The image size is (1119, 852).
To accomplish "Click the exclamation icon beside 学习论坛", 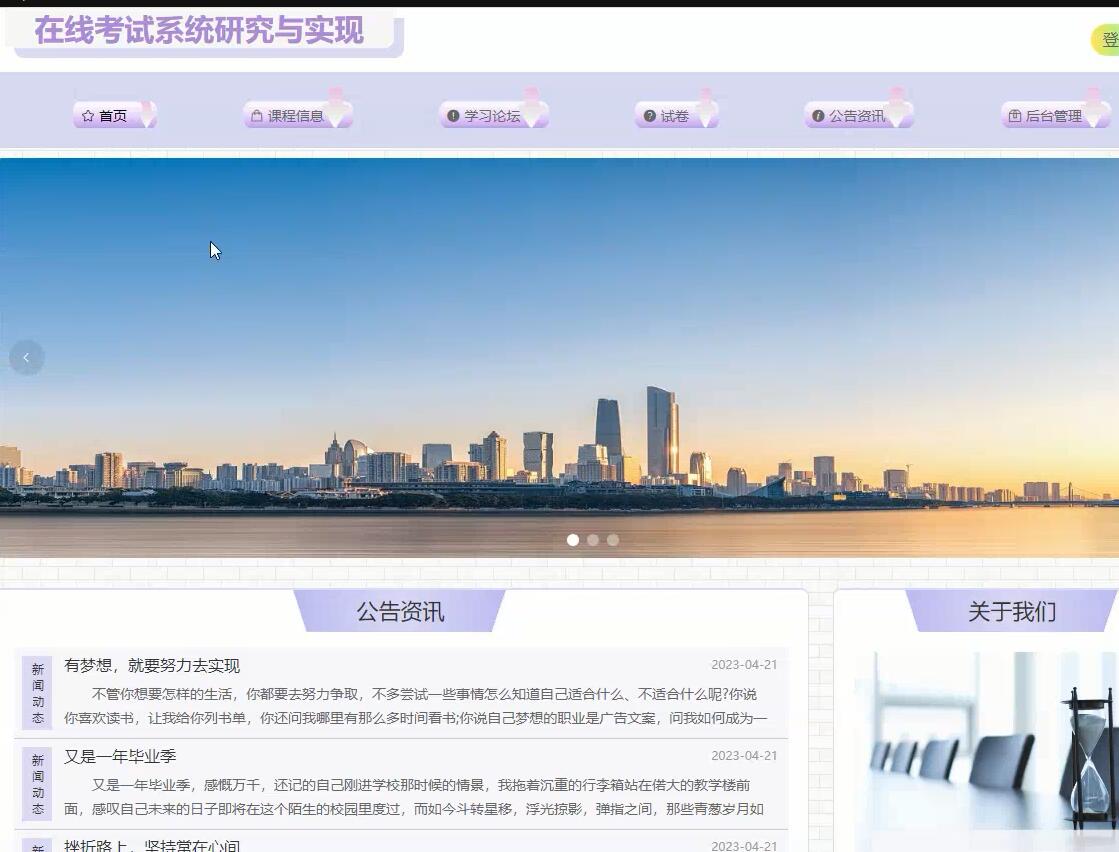I will (452, 116).
